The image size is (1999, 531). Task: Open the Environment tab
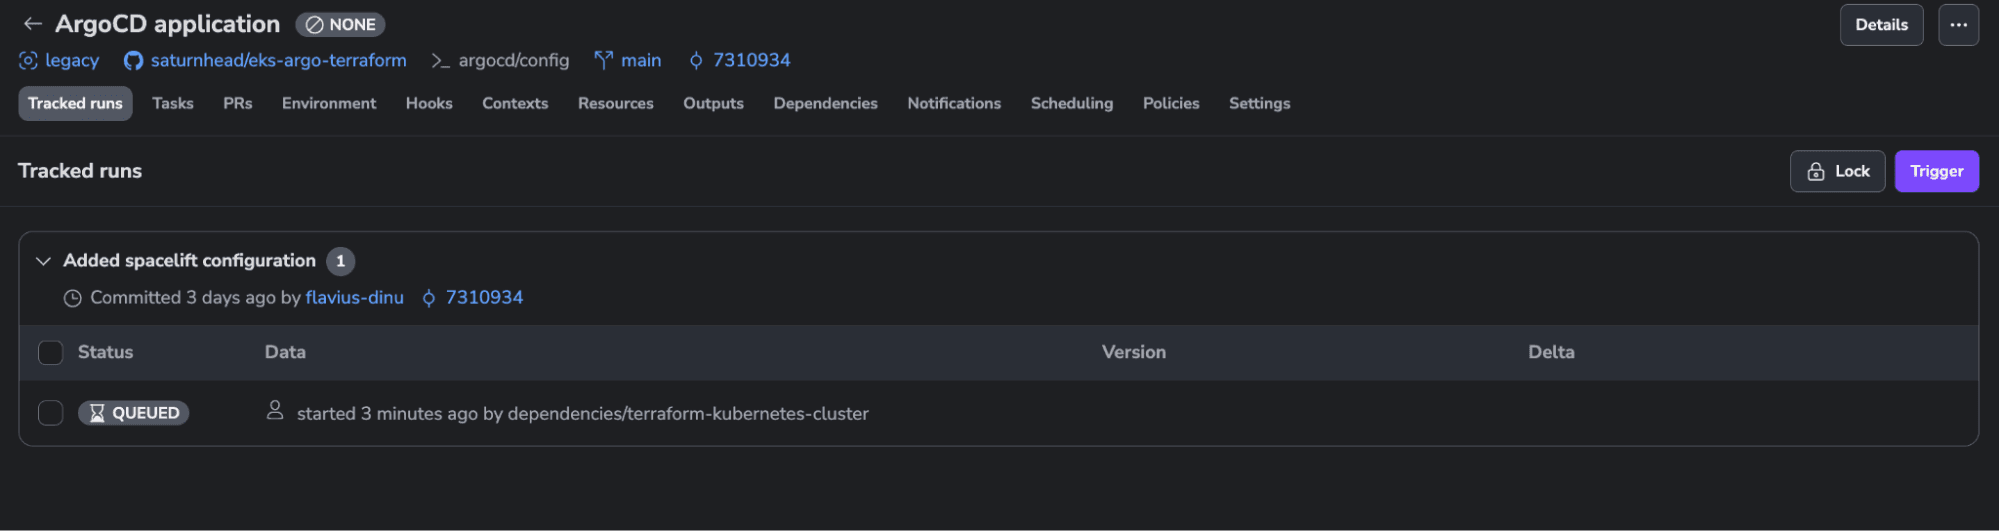pos(329,103)
